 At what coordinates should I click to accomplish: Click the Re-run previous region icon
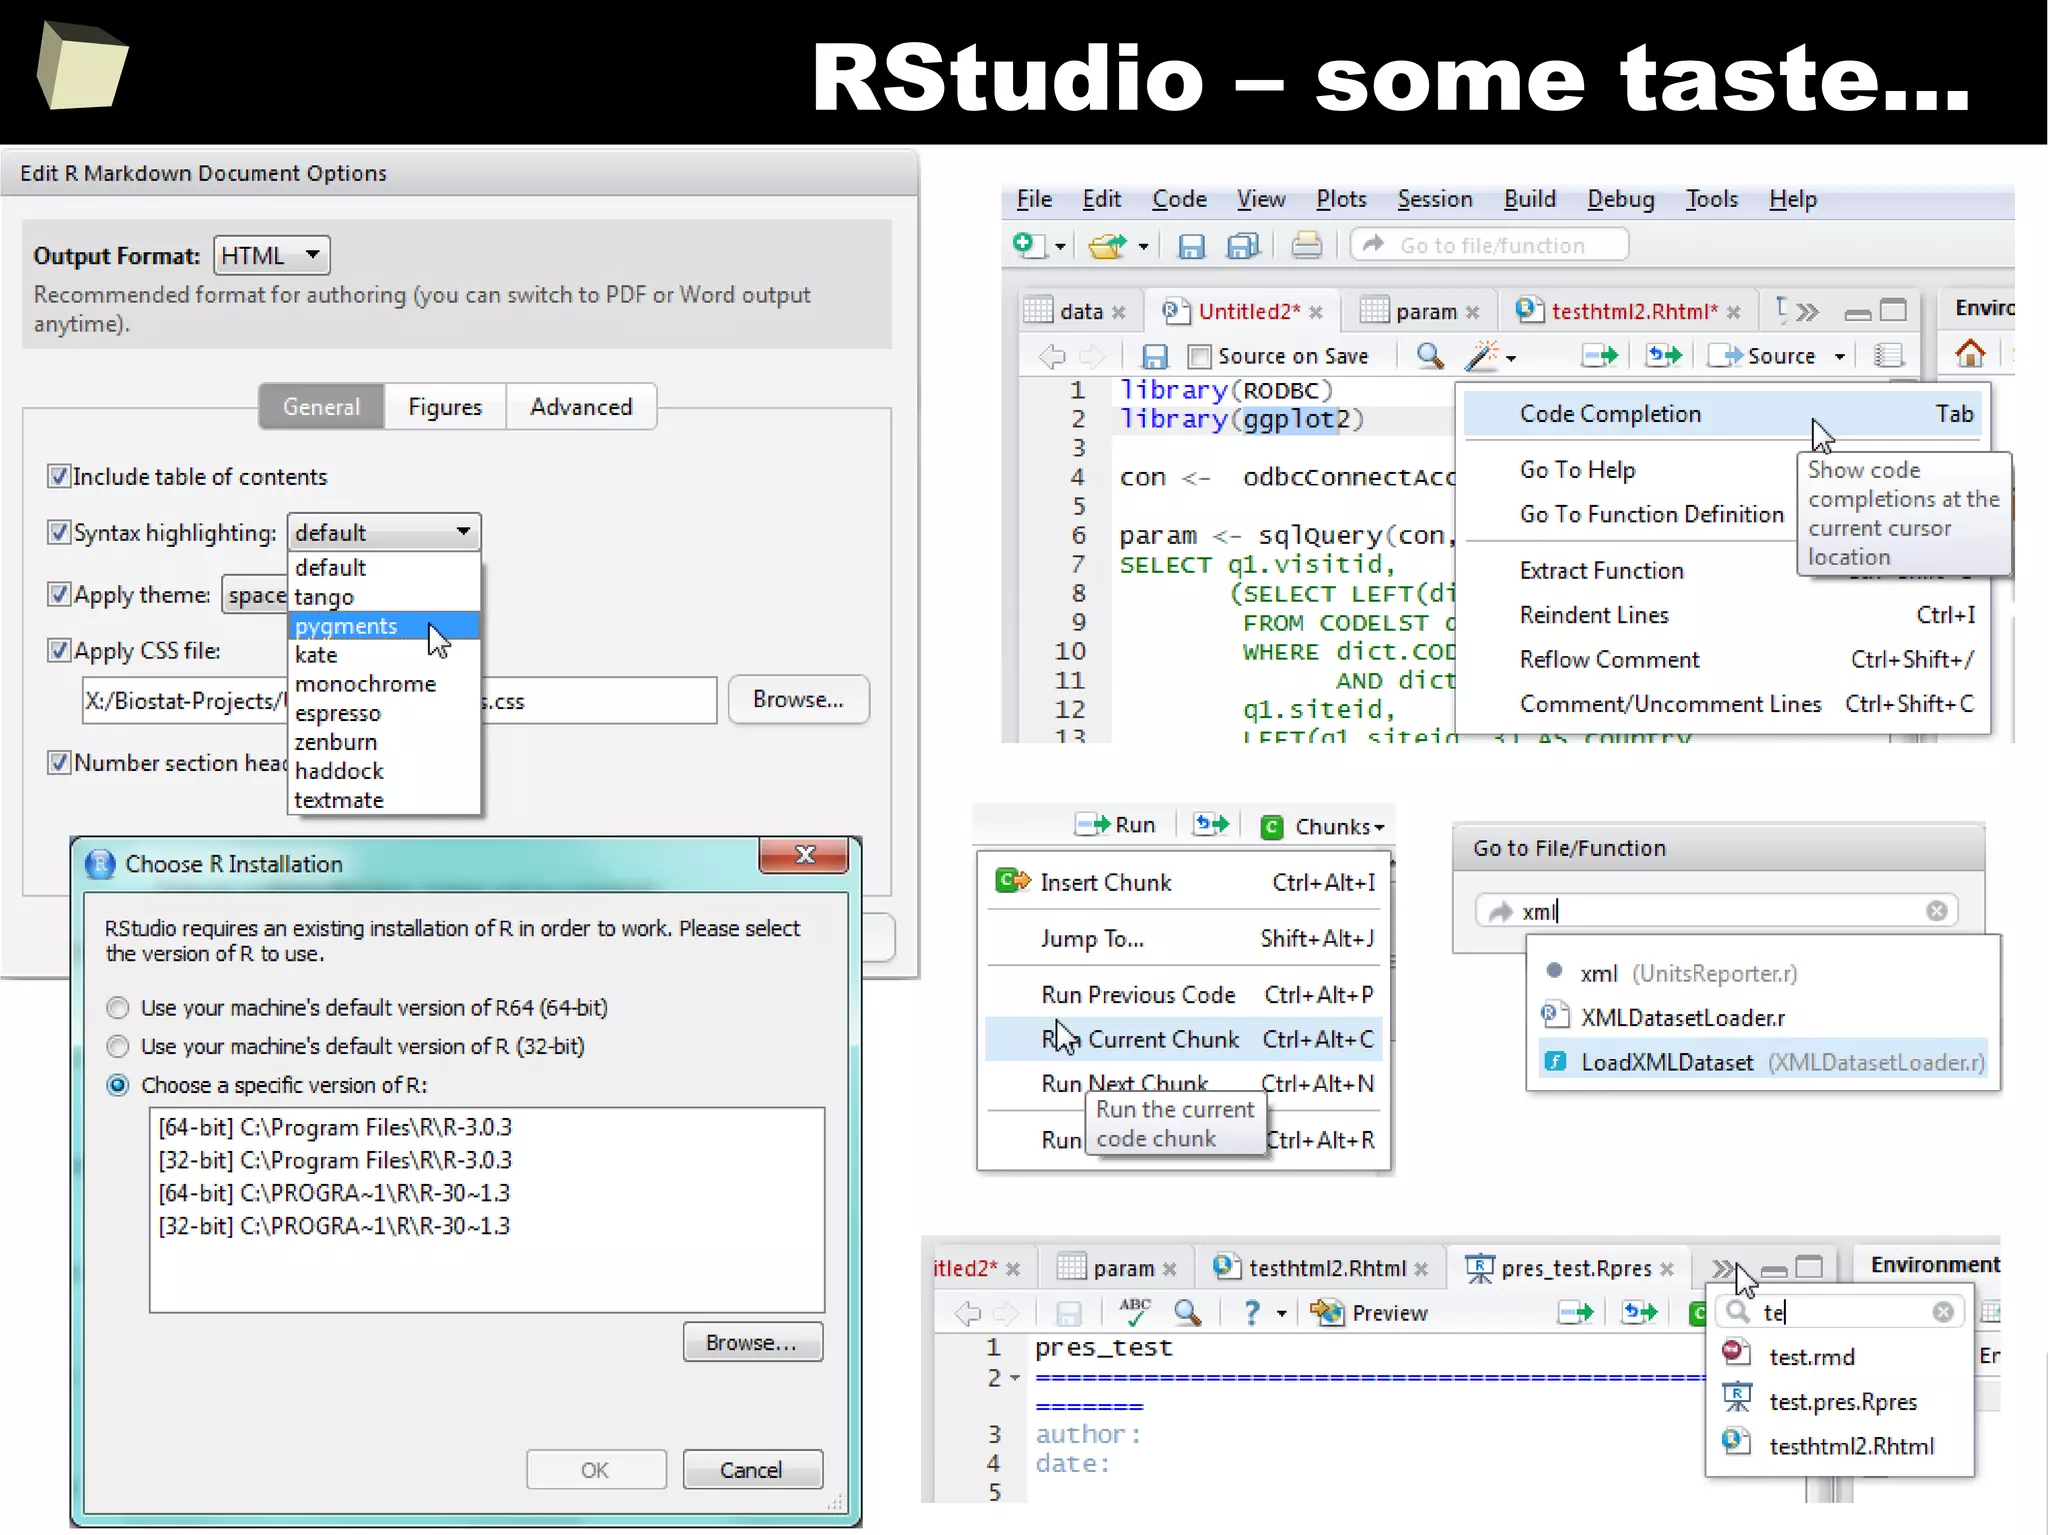click(1664, 355)
